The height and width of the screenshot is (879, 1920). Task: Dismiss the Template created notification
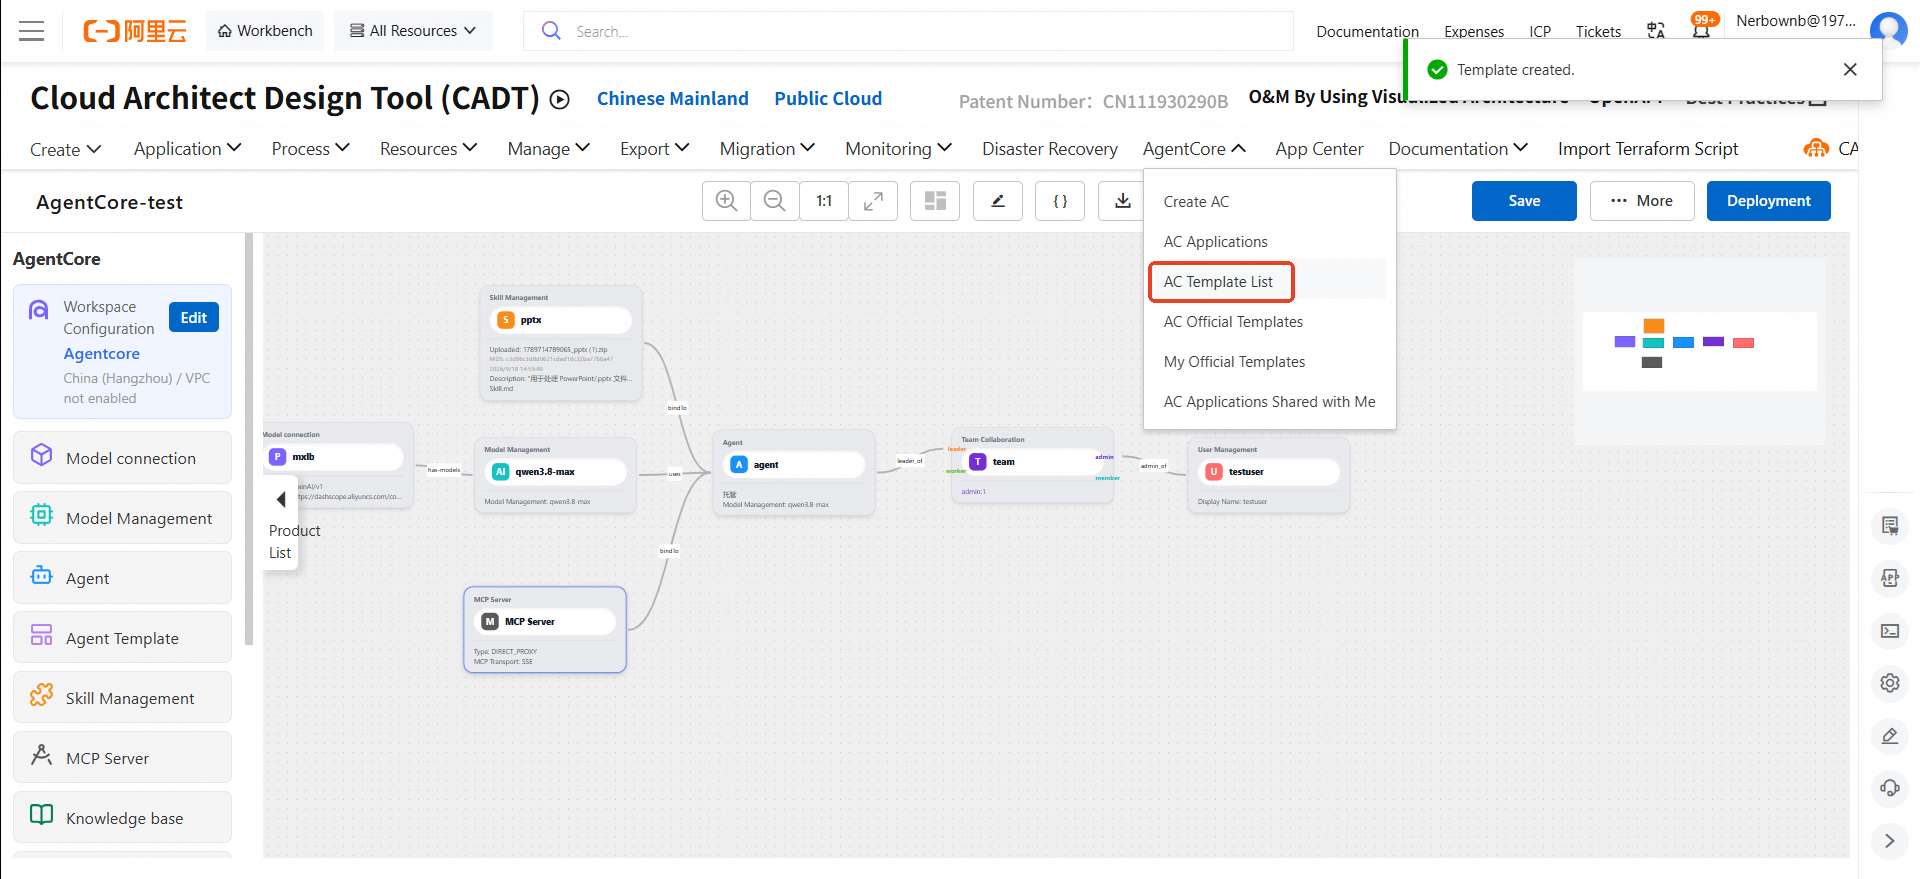1850,69
